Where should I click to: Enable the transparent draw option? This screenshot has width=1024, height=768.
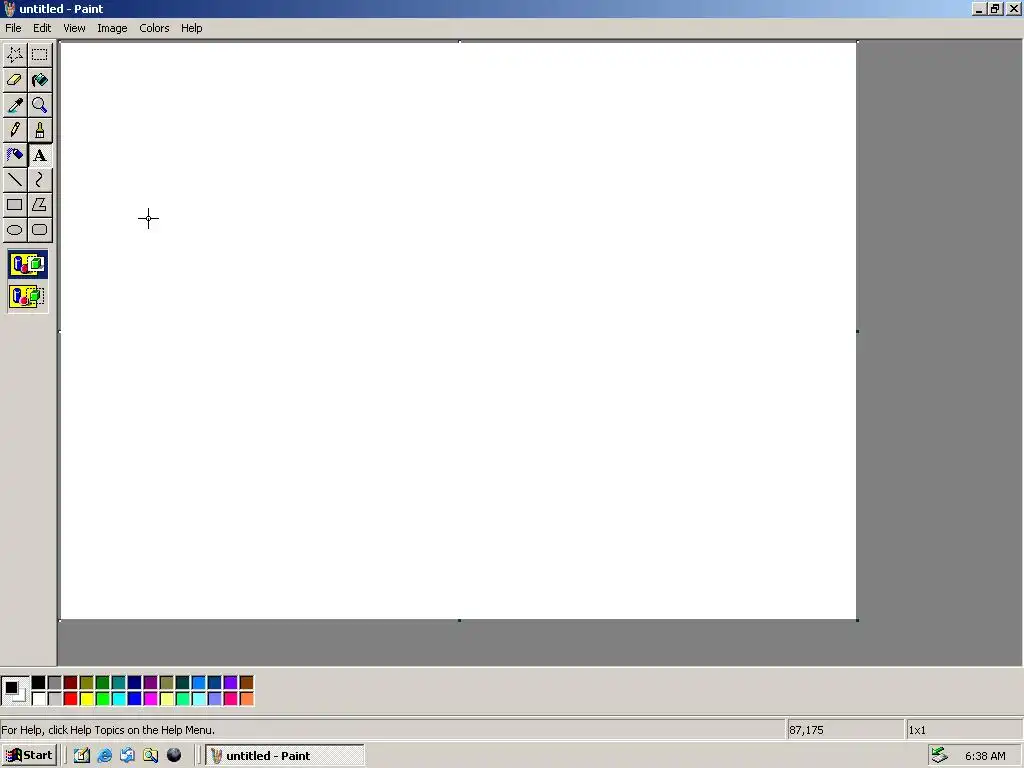click(x=28, y=296)
